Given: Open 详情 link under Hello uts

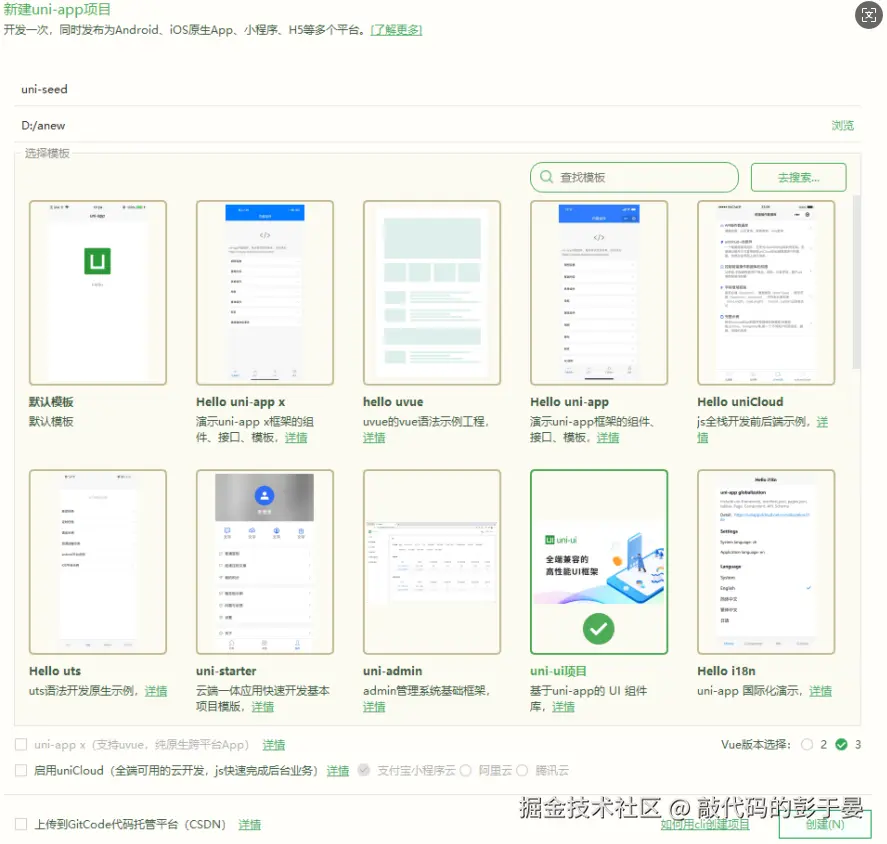Looking at the screenshot, I should coord(156,691).
